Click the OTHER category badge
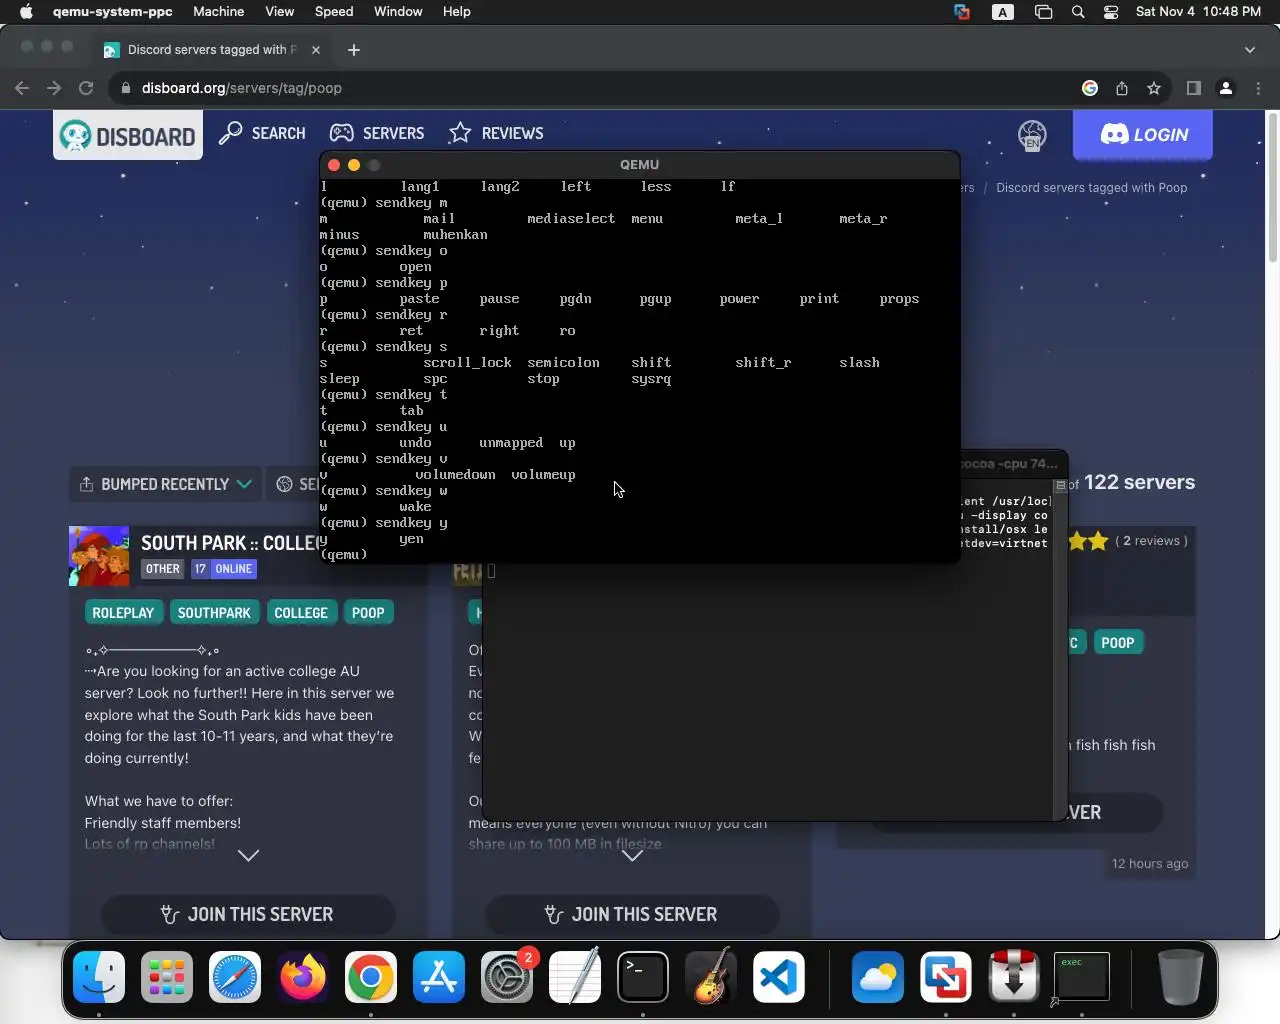 pyautogui.click(x=162, y=569)
